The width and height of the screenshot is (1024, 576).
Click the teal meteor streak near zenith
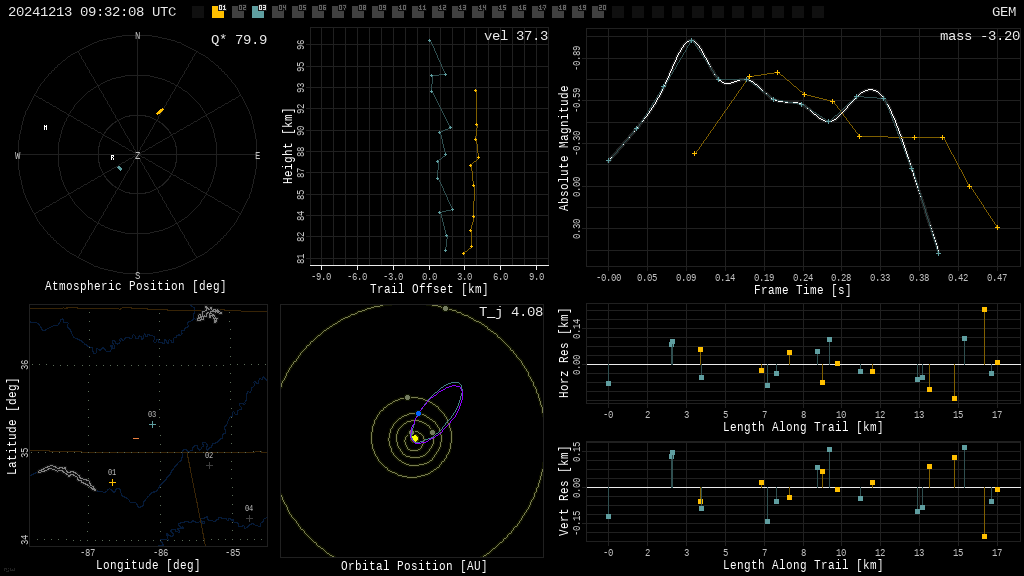pyautogui.click(x=119, y=168)
